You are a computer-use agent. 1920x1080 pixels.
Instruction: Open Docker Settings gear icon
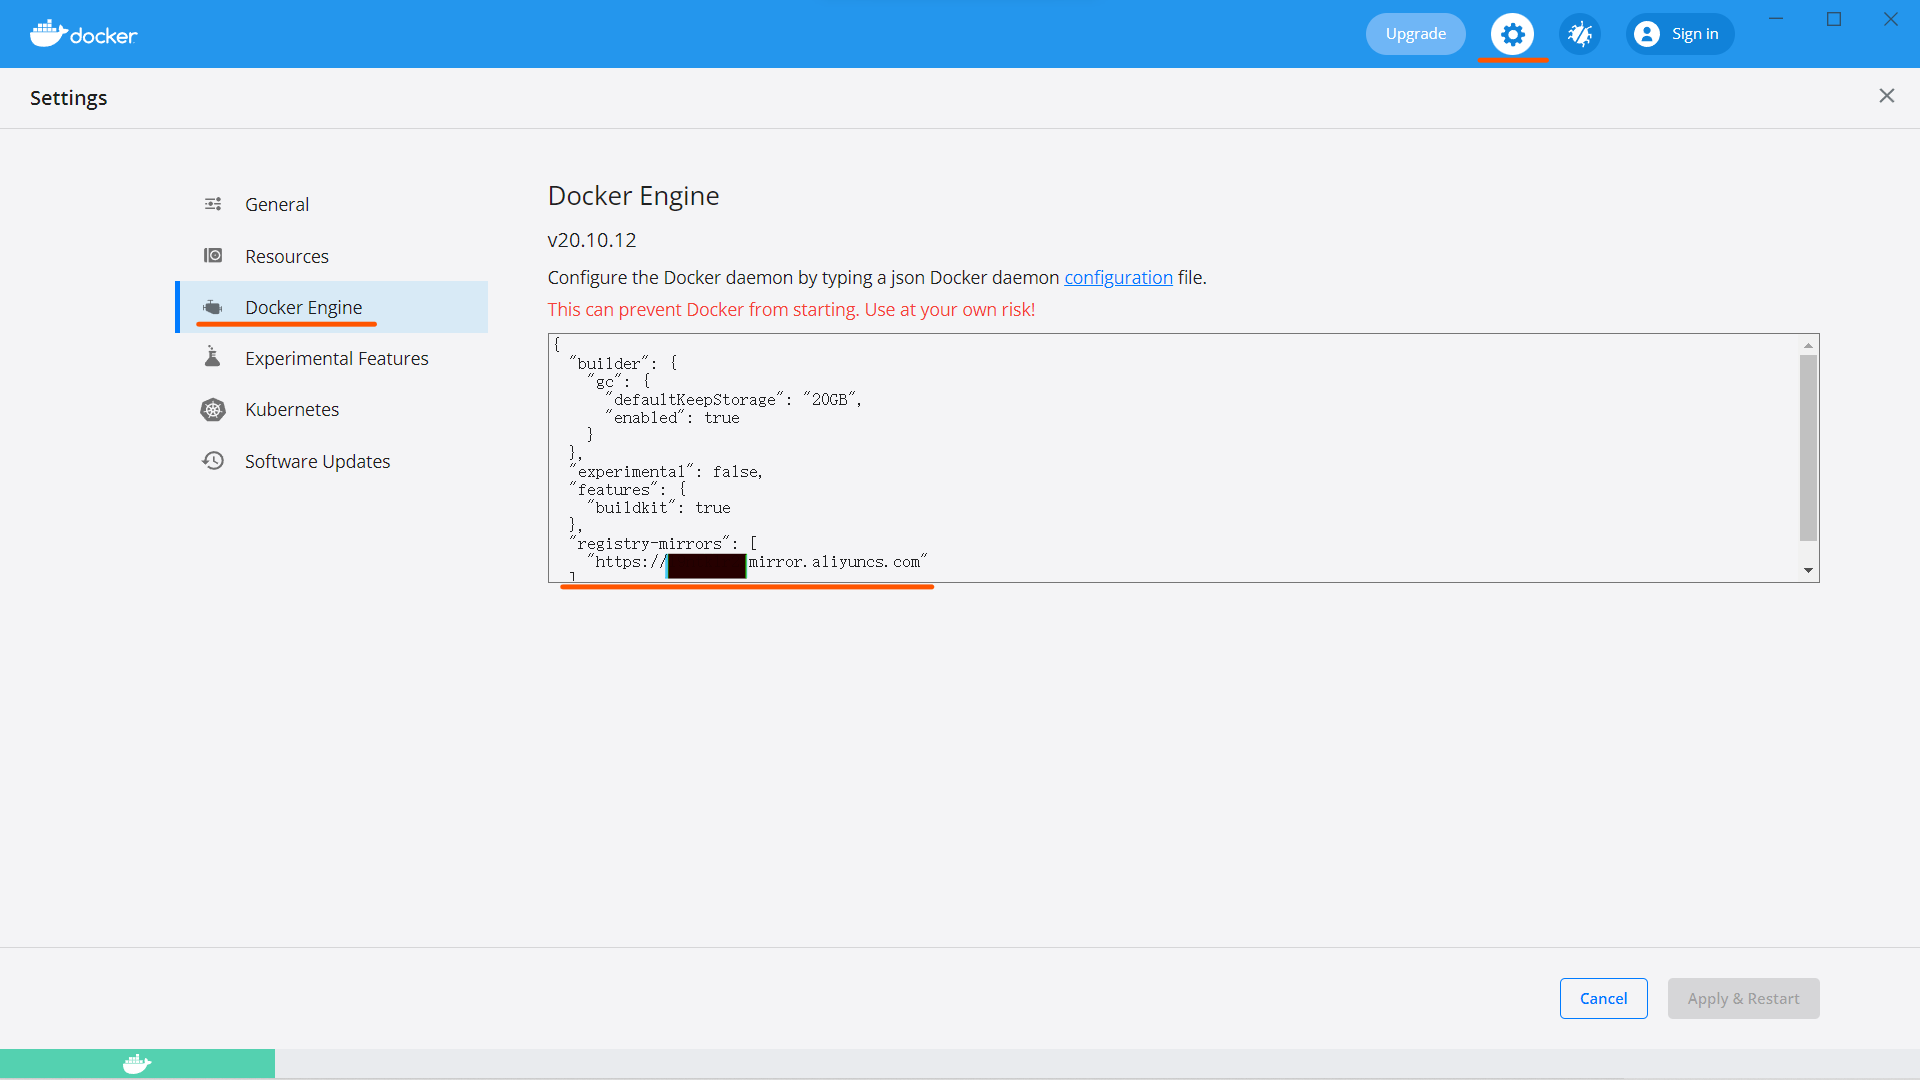click(x=1511, y=33)
